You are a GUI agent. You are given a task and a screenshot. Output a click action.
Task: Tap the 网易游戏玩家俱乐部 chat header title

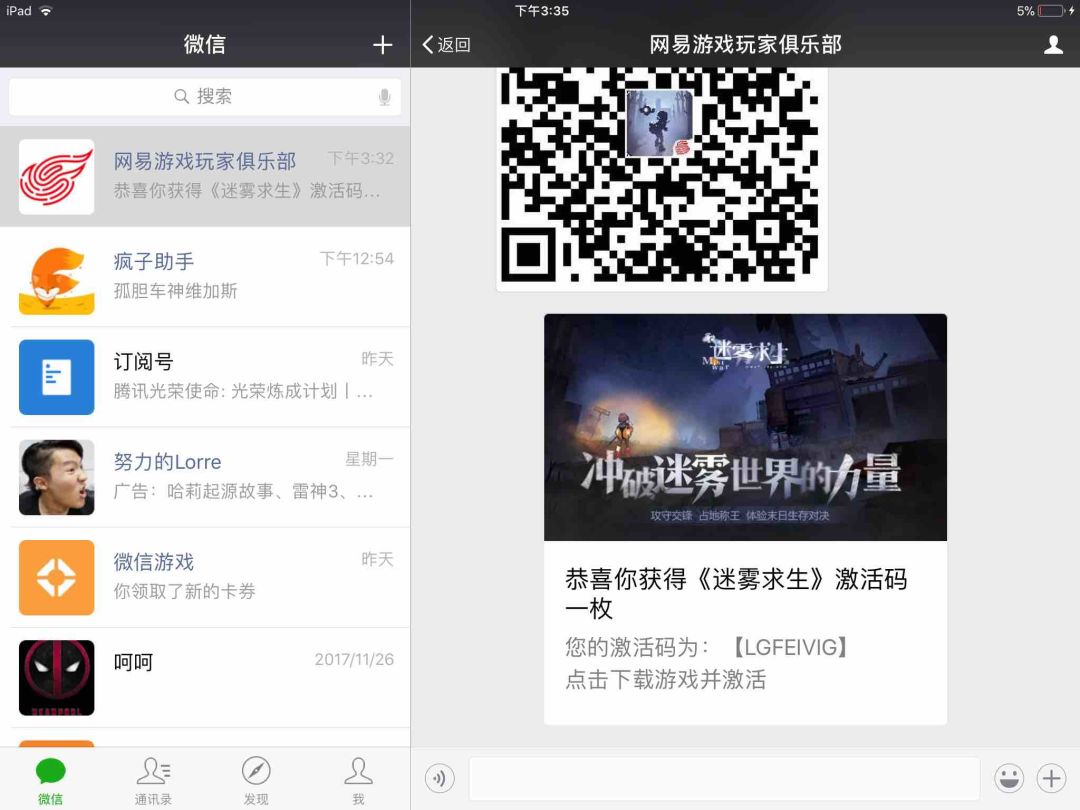point(745,45)
